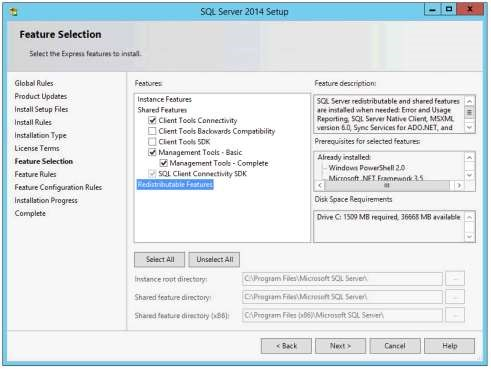Viewport: 491px width, 369px height.
Task: Click the down arrow in the Disk Space Requirements scrollbar
Action: (x=469, y=237)
